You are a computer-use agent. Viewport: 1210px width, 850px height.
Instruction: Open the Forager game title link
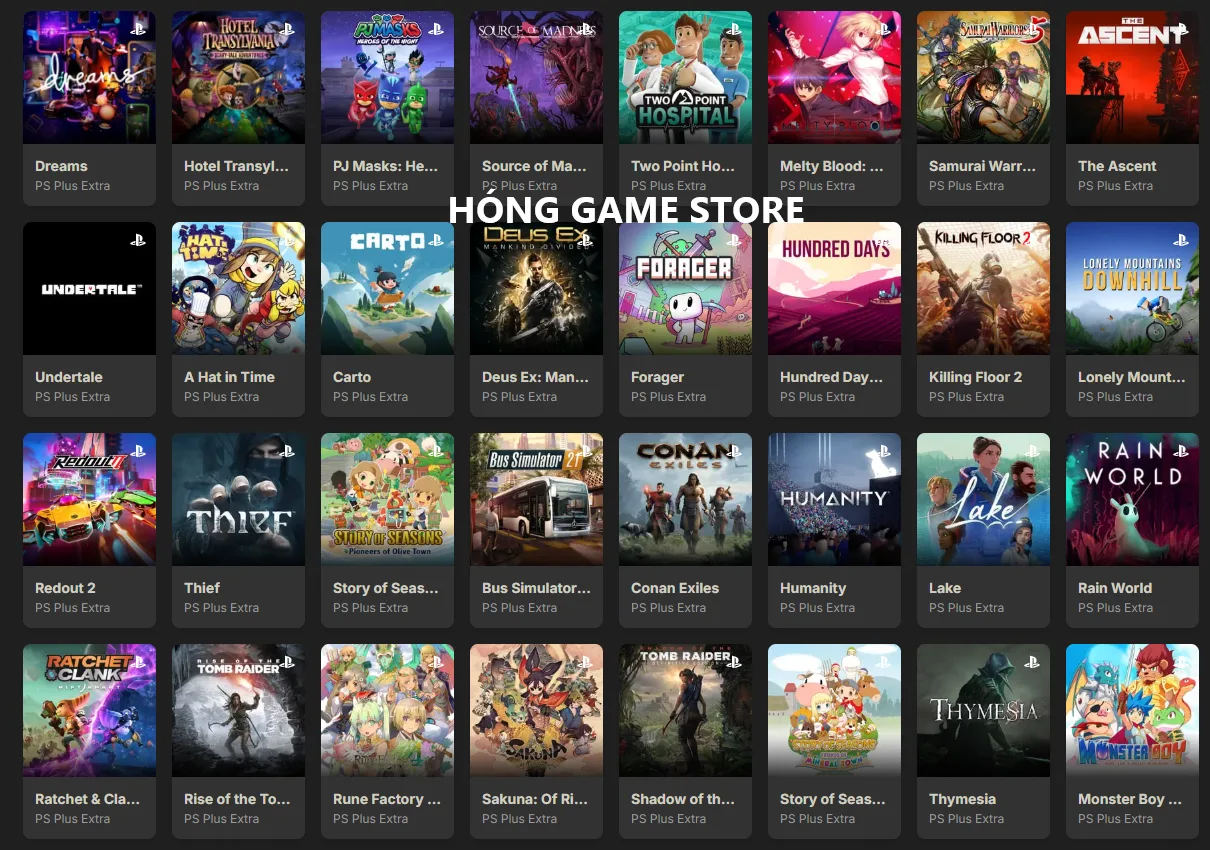[657, 377]
